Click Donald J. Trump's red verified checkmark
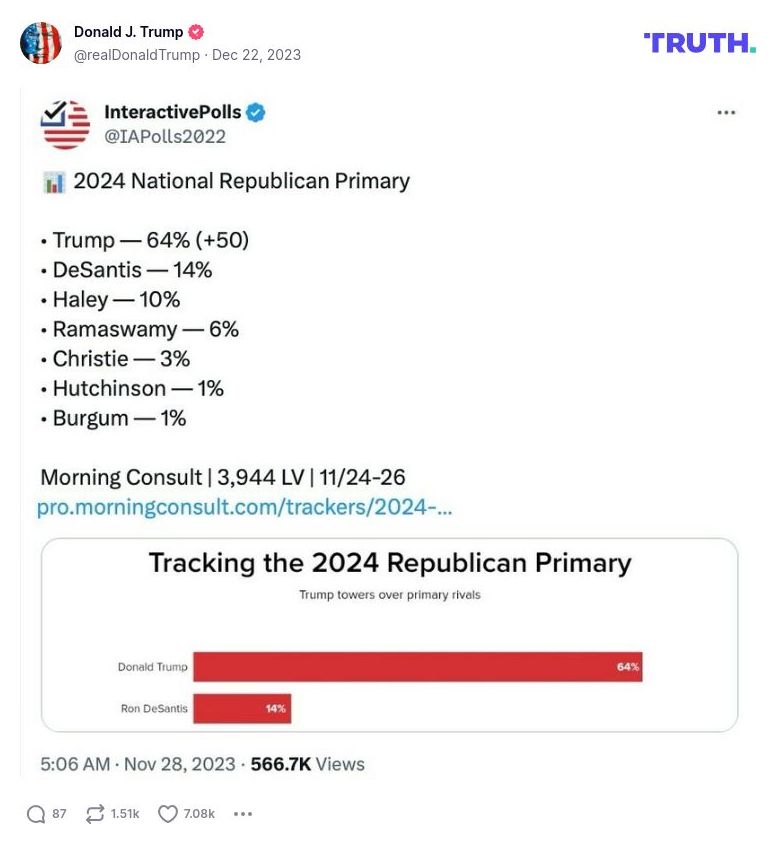777x844 pixels. 194,31
